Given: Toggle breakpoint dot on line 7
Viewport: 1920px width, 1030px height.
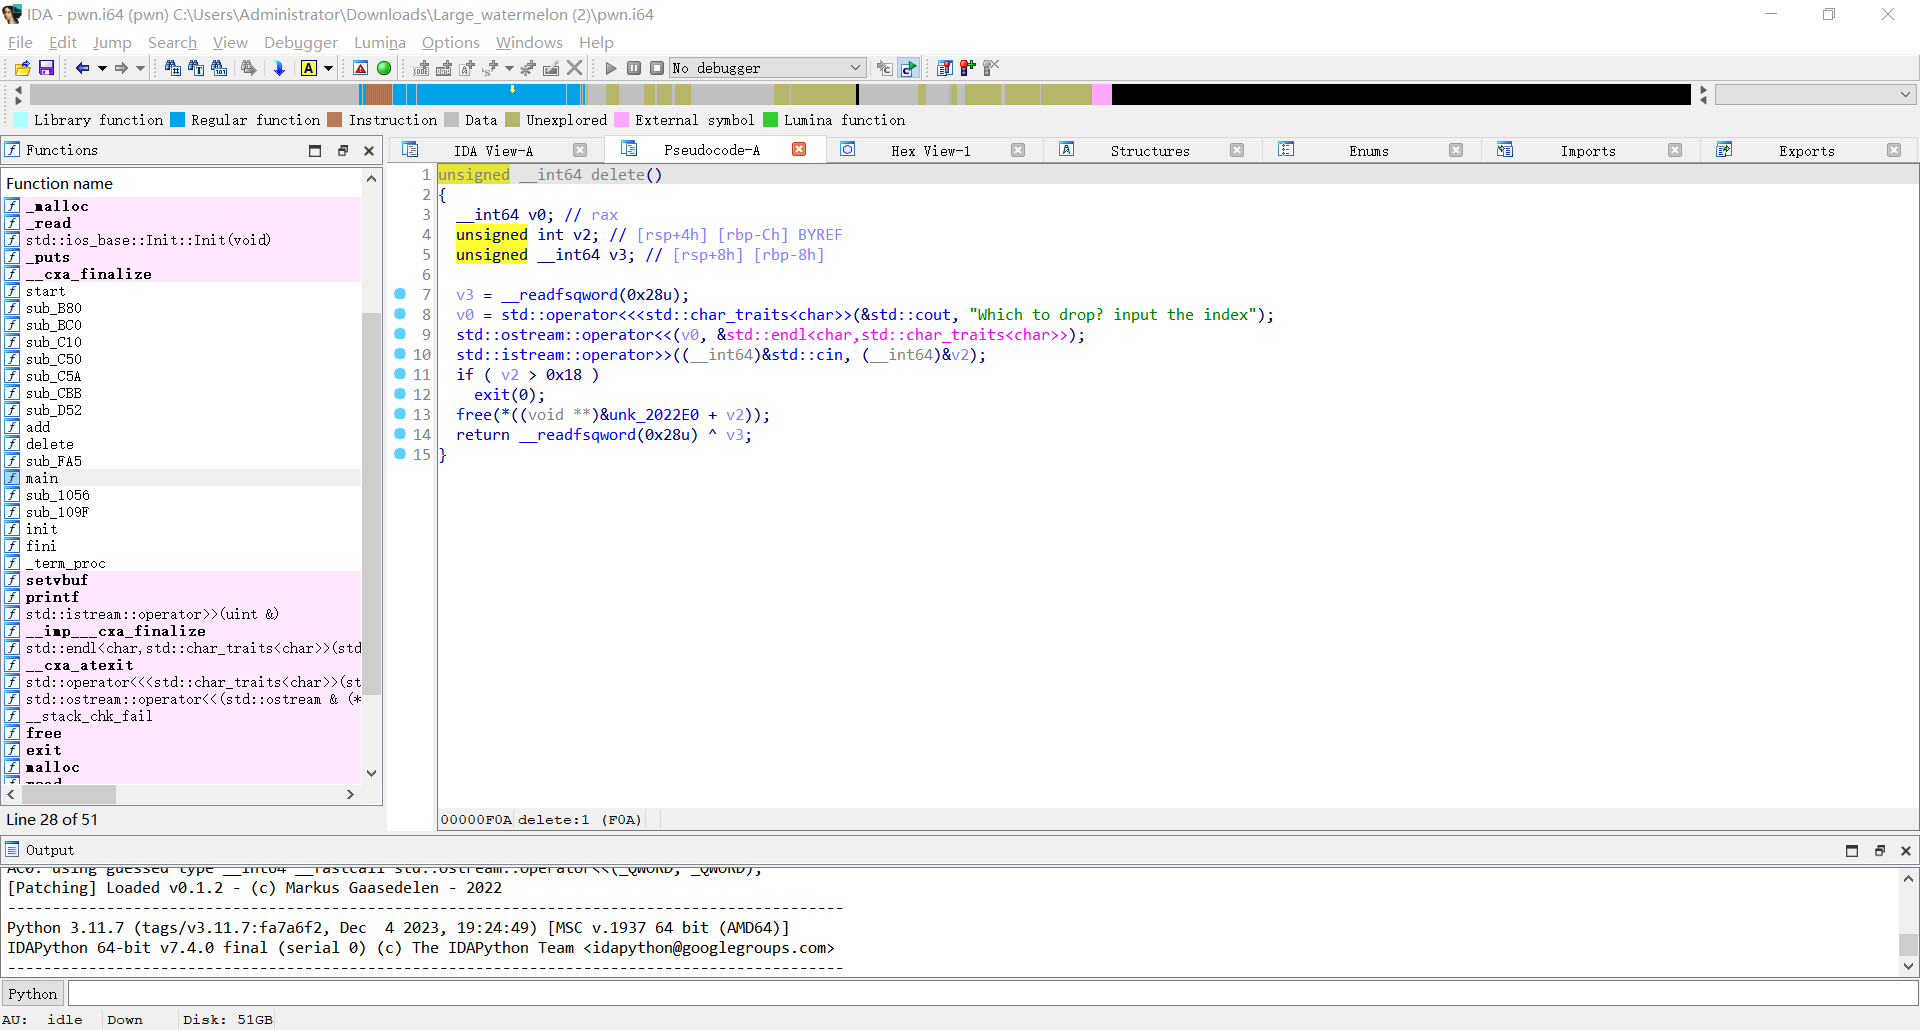Looking at the screenshot, I should click(x=400, y=294).
